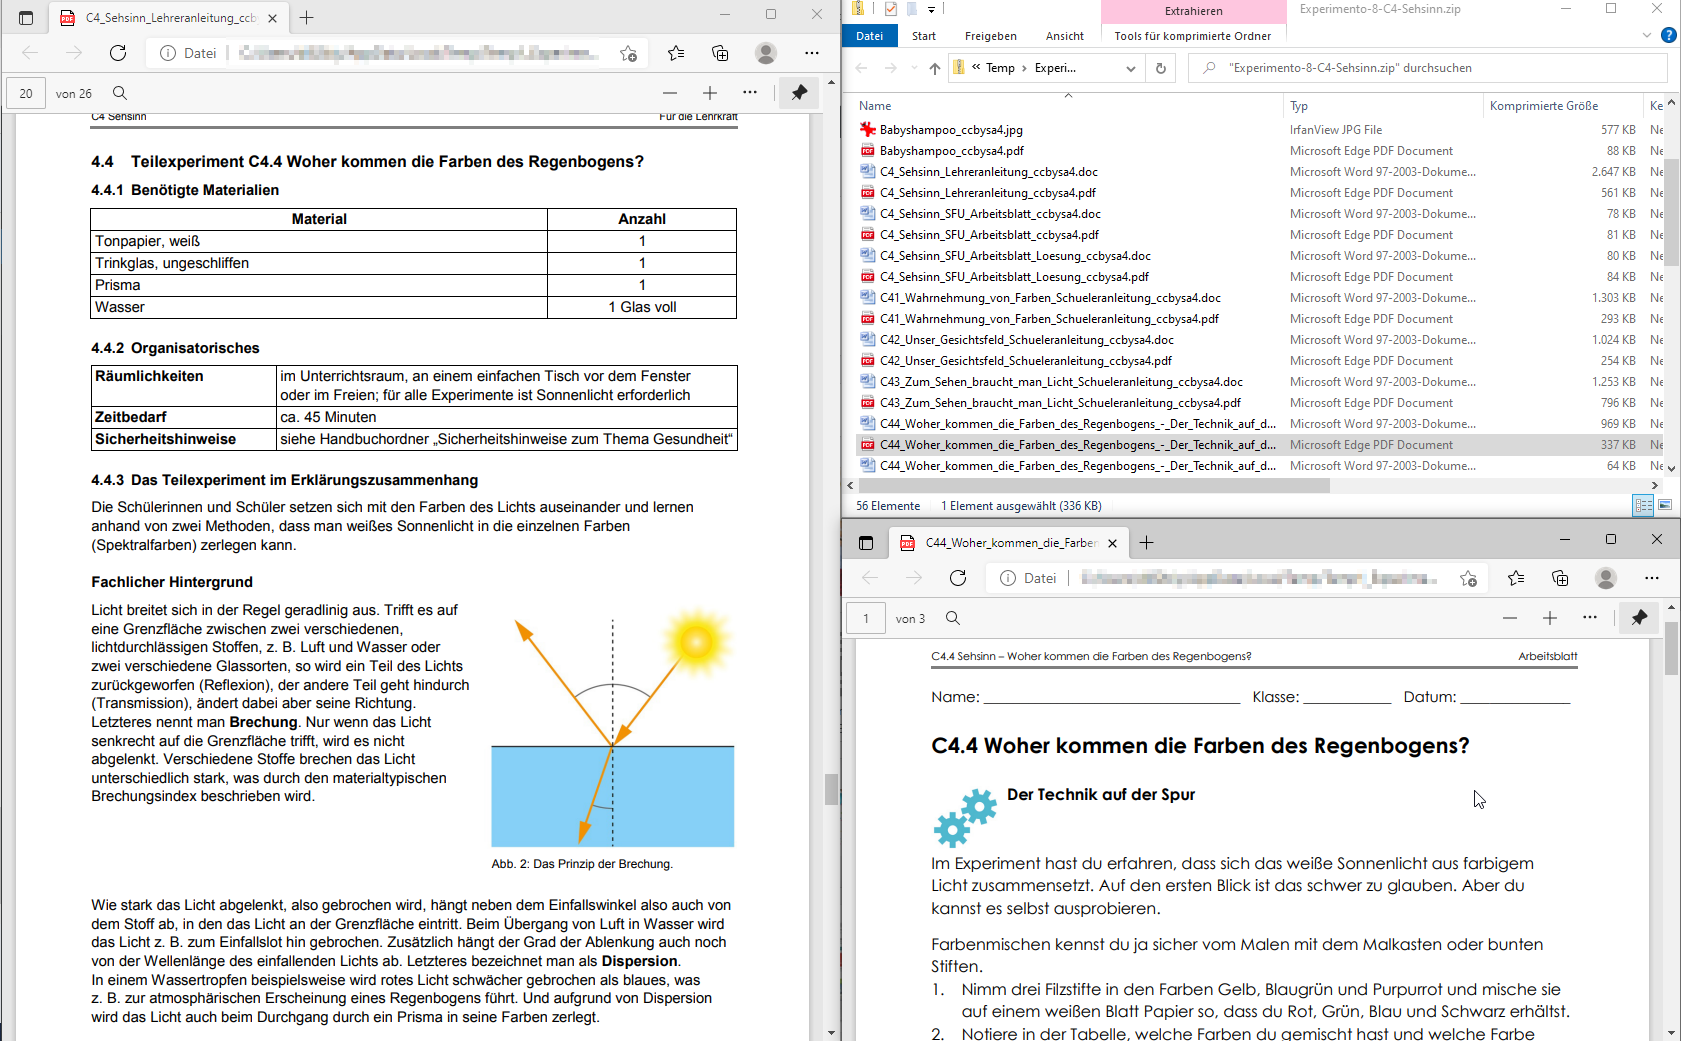
Task: Open the Quick Access Toolbar dropdown arrow
Action: point(931,10)
